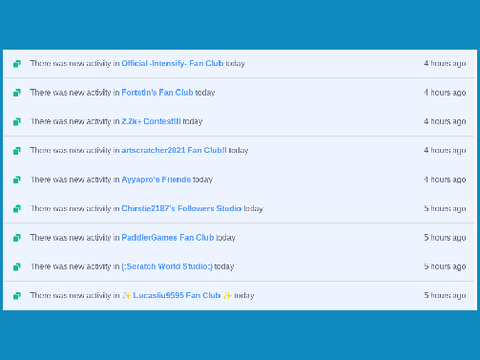Click studio icon beside Official -Intensify- Fan Club
Image resolution: width=480 pixels, height=360 pixels.
[17, 63]
